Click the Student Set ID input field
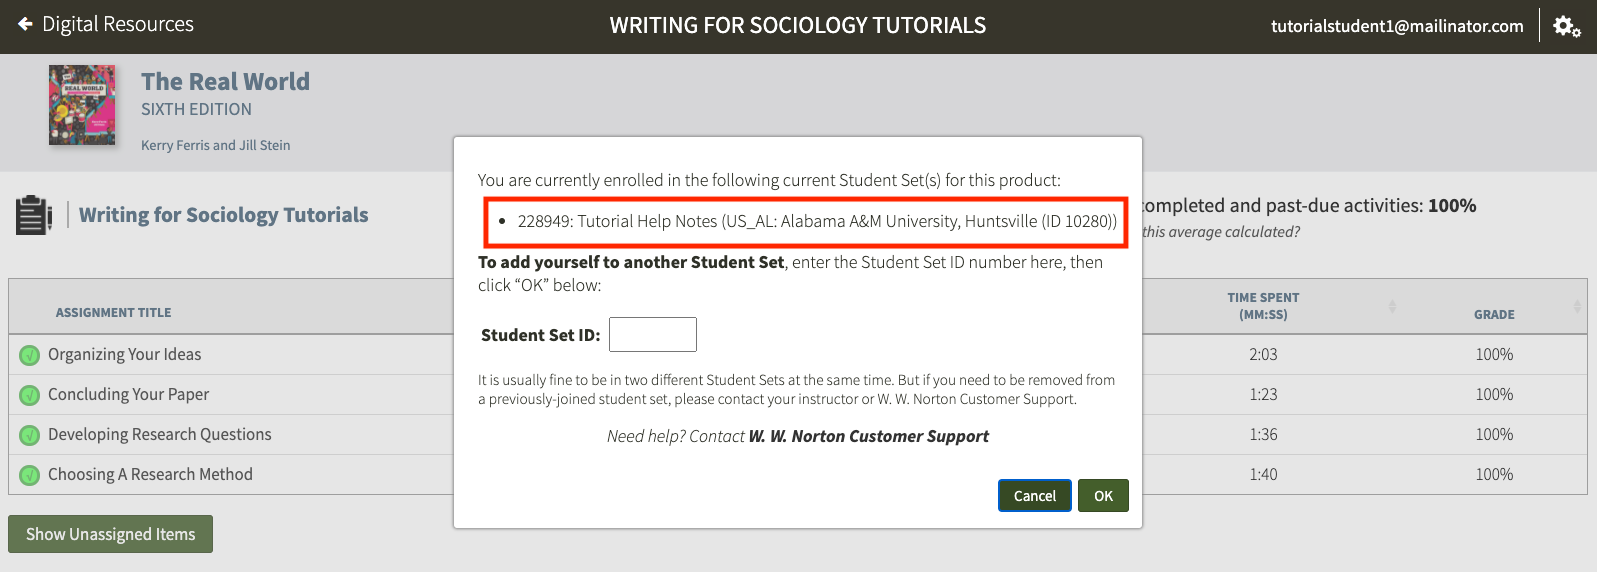The width and height of the screenshot is (1597, 572). pyautogui.click(x=652, y=335)
